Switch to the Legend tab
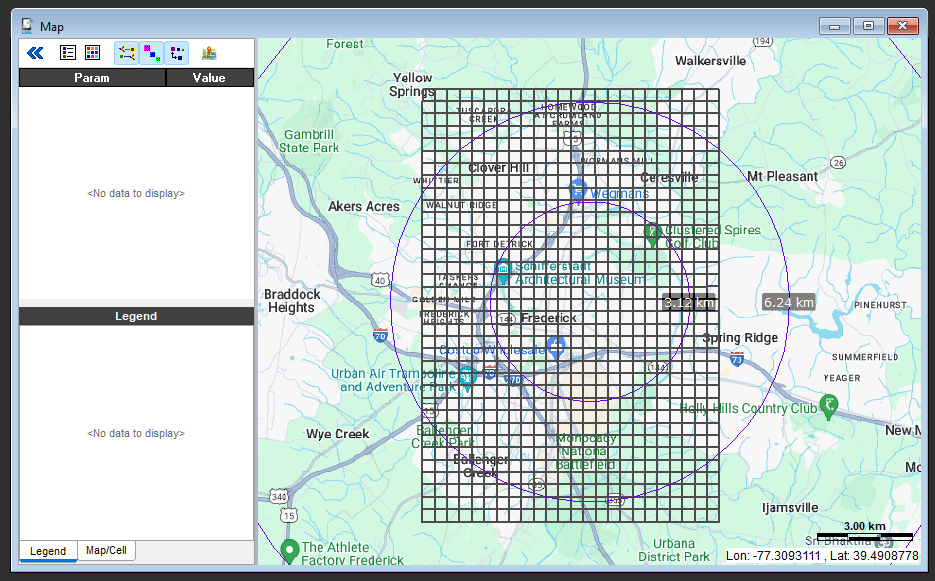The image size is (935, 581). pos(48,551)
